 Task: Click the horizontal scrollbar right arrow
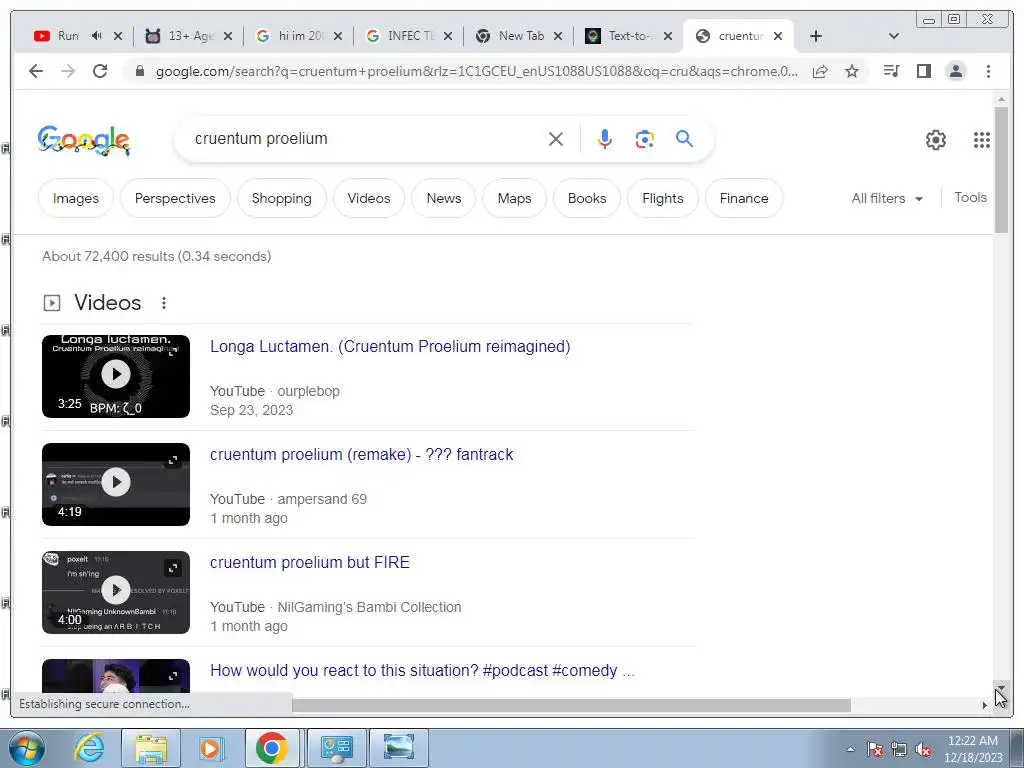point(984,705)
